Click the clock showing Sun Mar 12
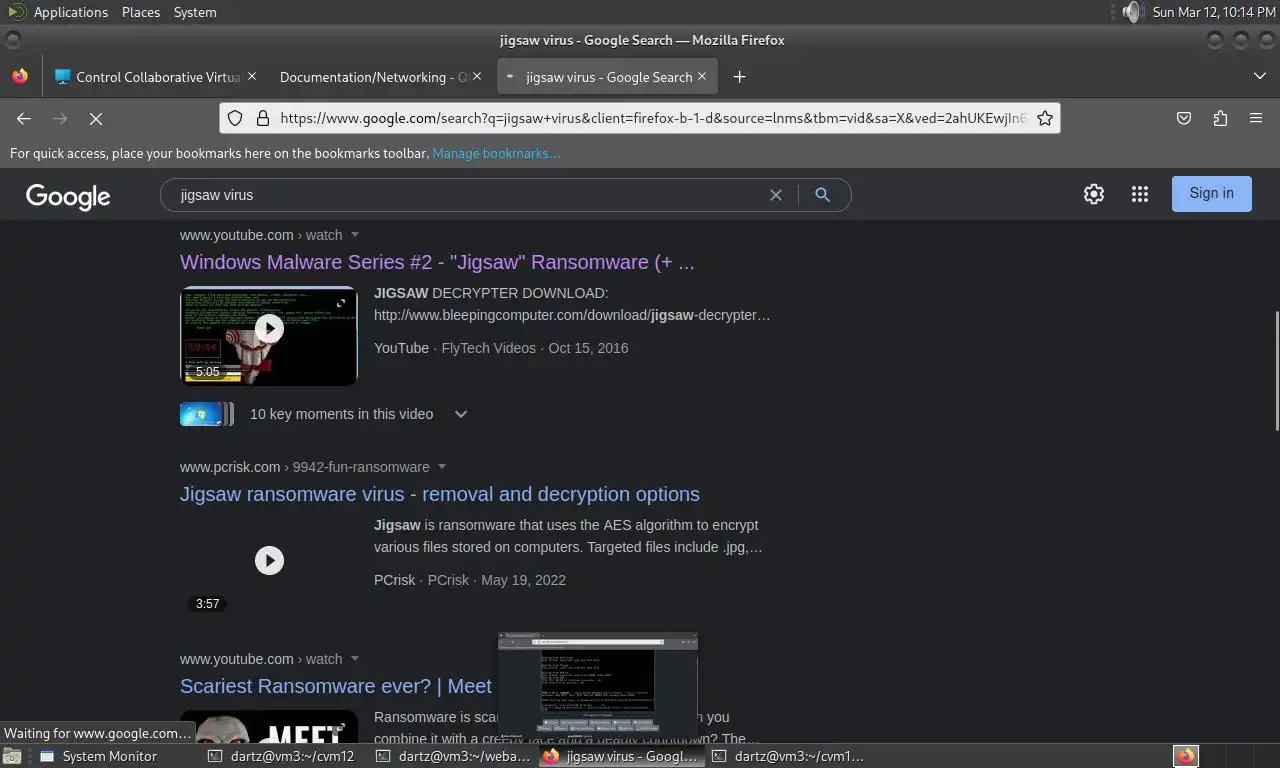 (1213, 12)
